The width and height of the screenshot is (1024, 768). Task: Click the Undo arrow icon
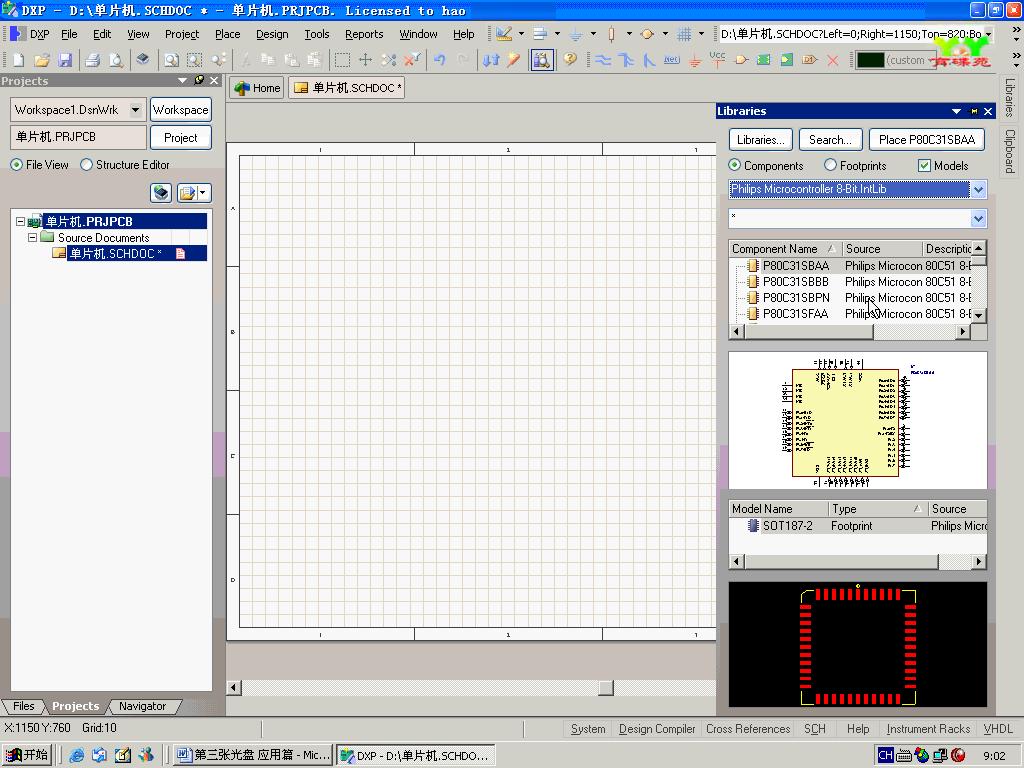pos(440,60)
